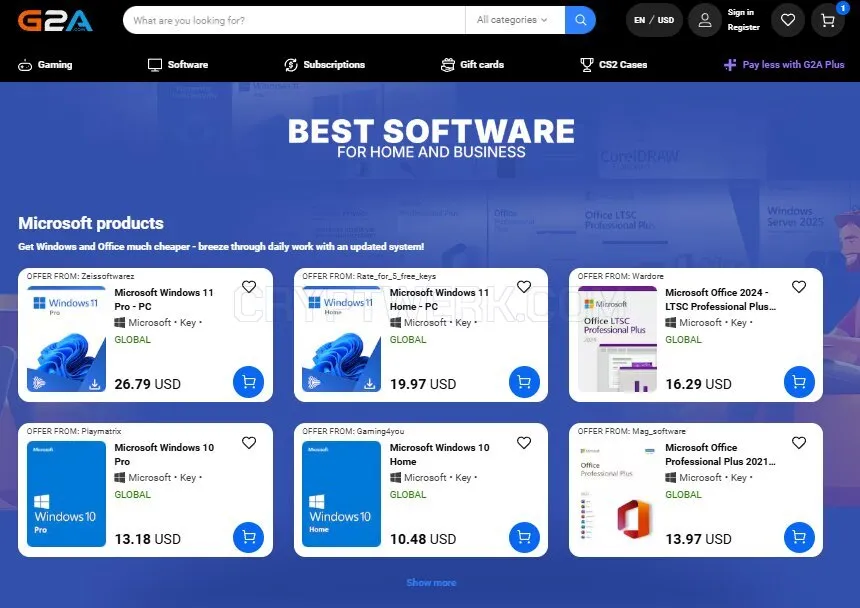Open the Software menu
The width and height of the screenshot is (860, 608).
(178, 65)
